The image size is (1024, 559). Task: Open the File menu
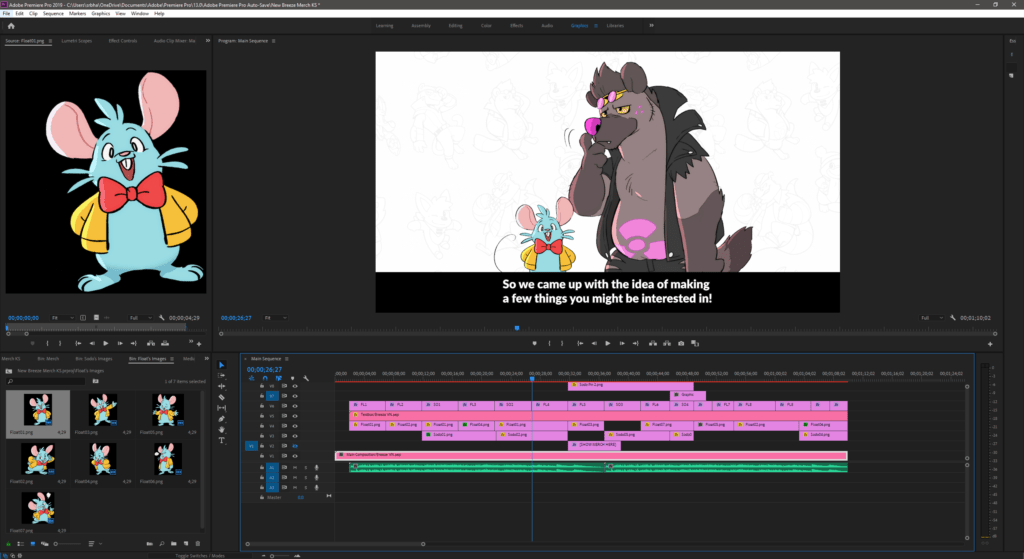[6, 13]
